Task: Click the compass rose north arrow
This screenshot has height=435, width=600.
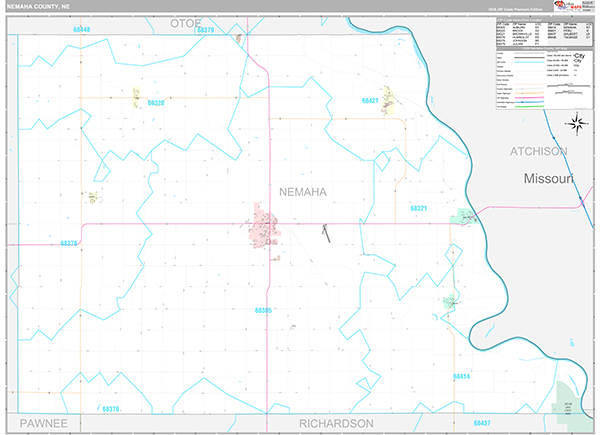Action: pos(576,123)
